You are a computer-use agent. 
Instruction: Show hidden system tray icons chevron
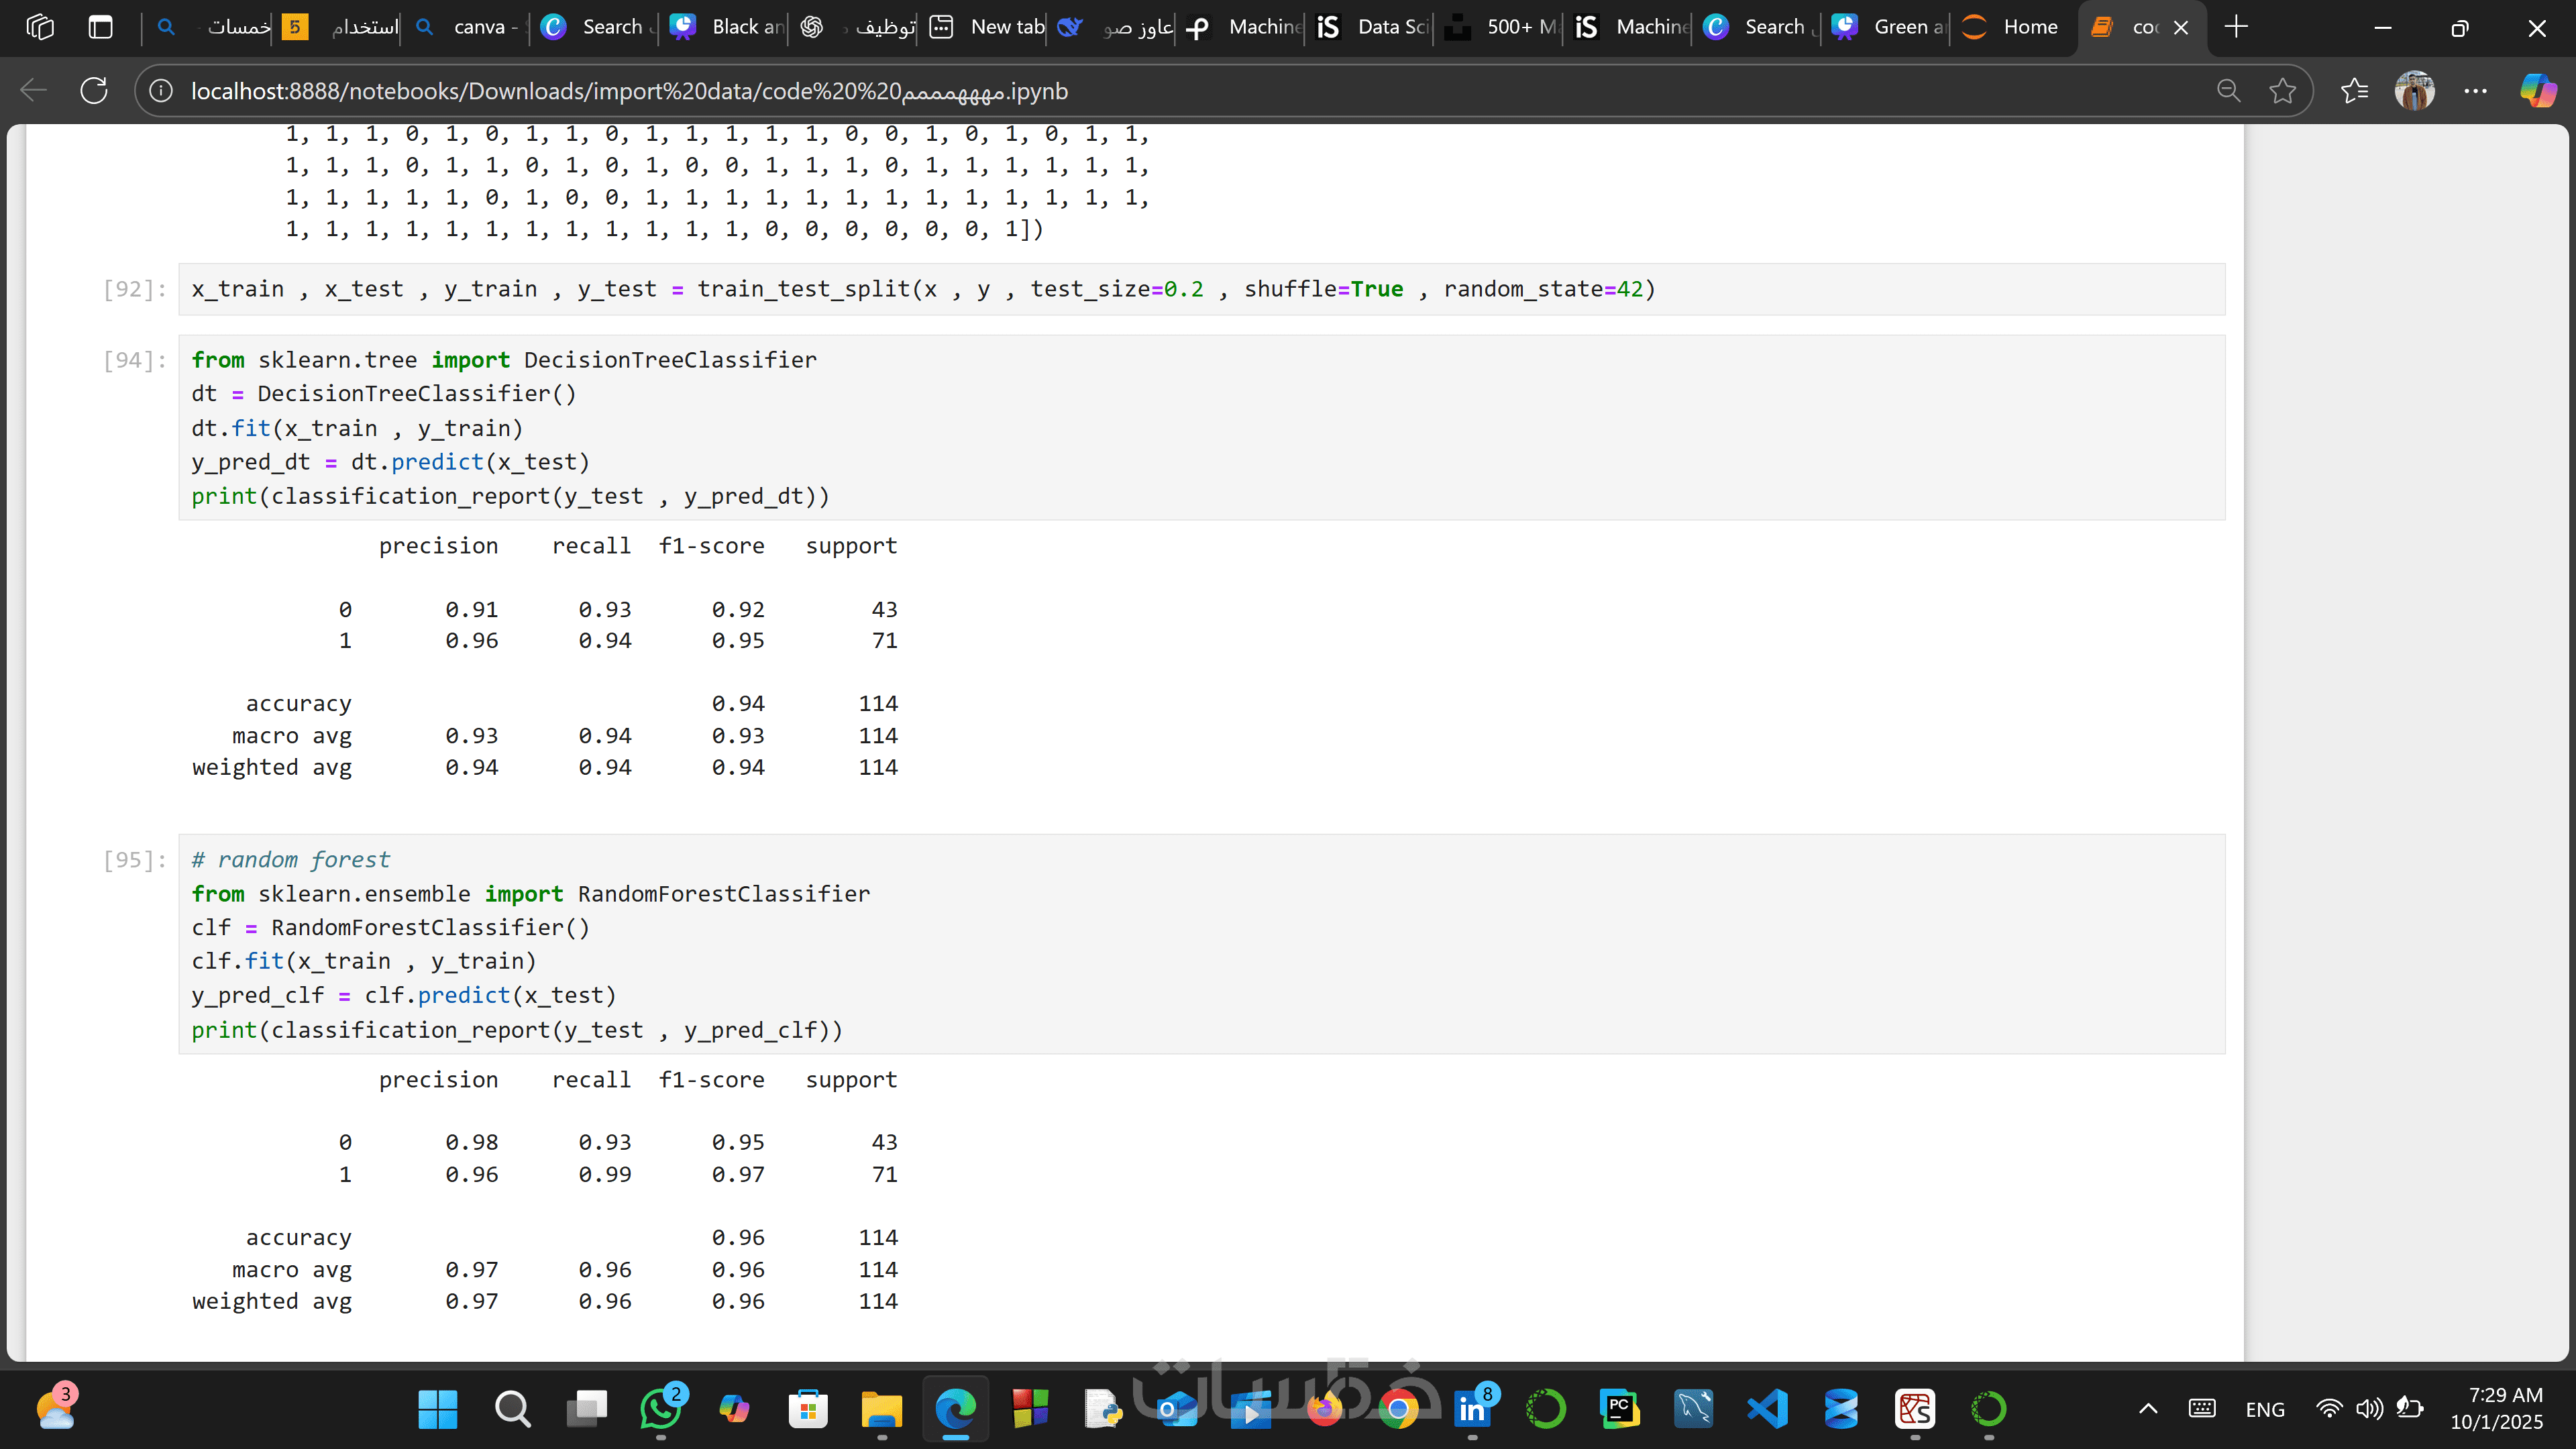[2147, 1409]
